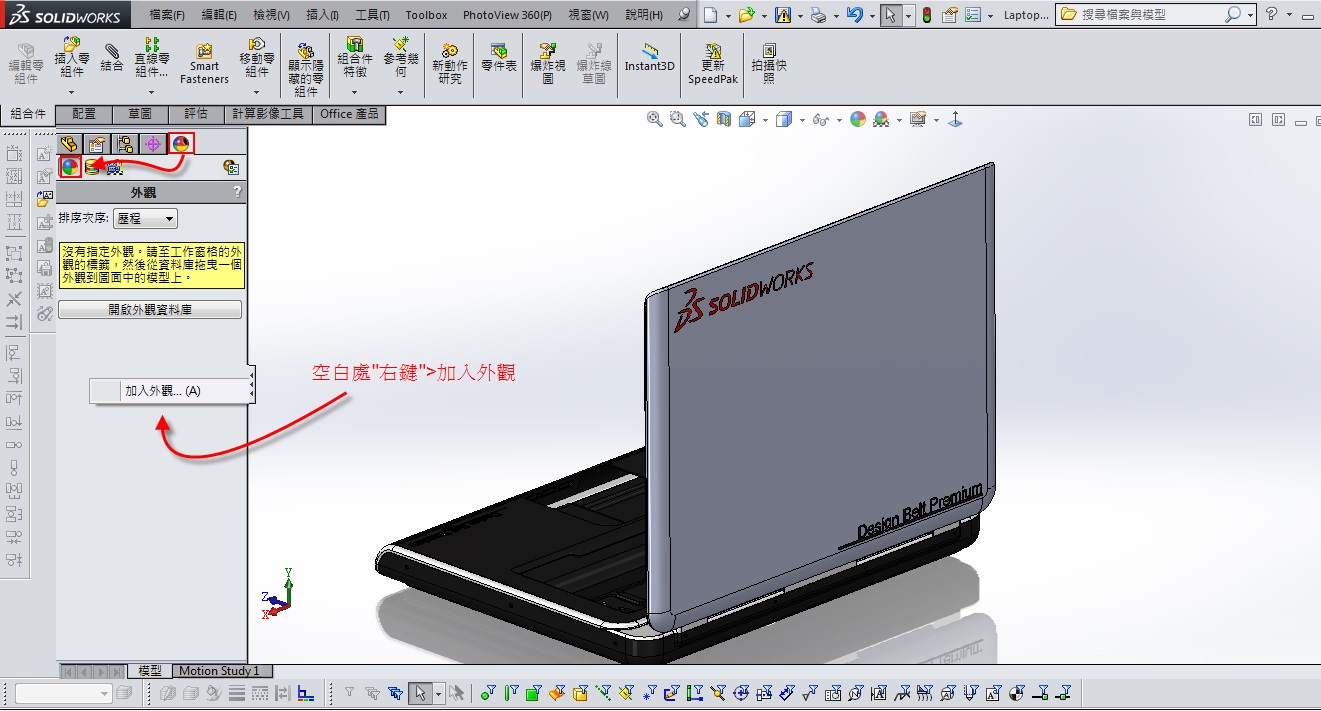Open the 工具(T) menu
Image resolution: width=1321 pixels, height=711 pixels.
[x=372, y=15]
